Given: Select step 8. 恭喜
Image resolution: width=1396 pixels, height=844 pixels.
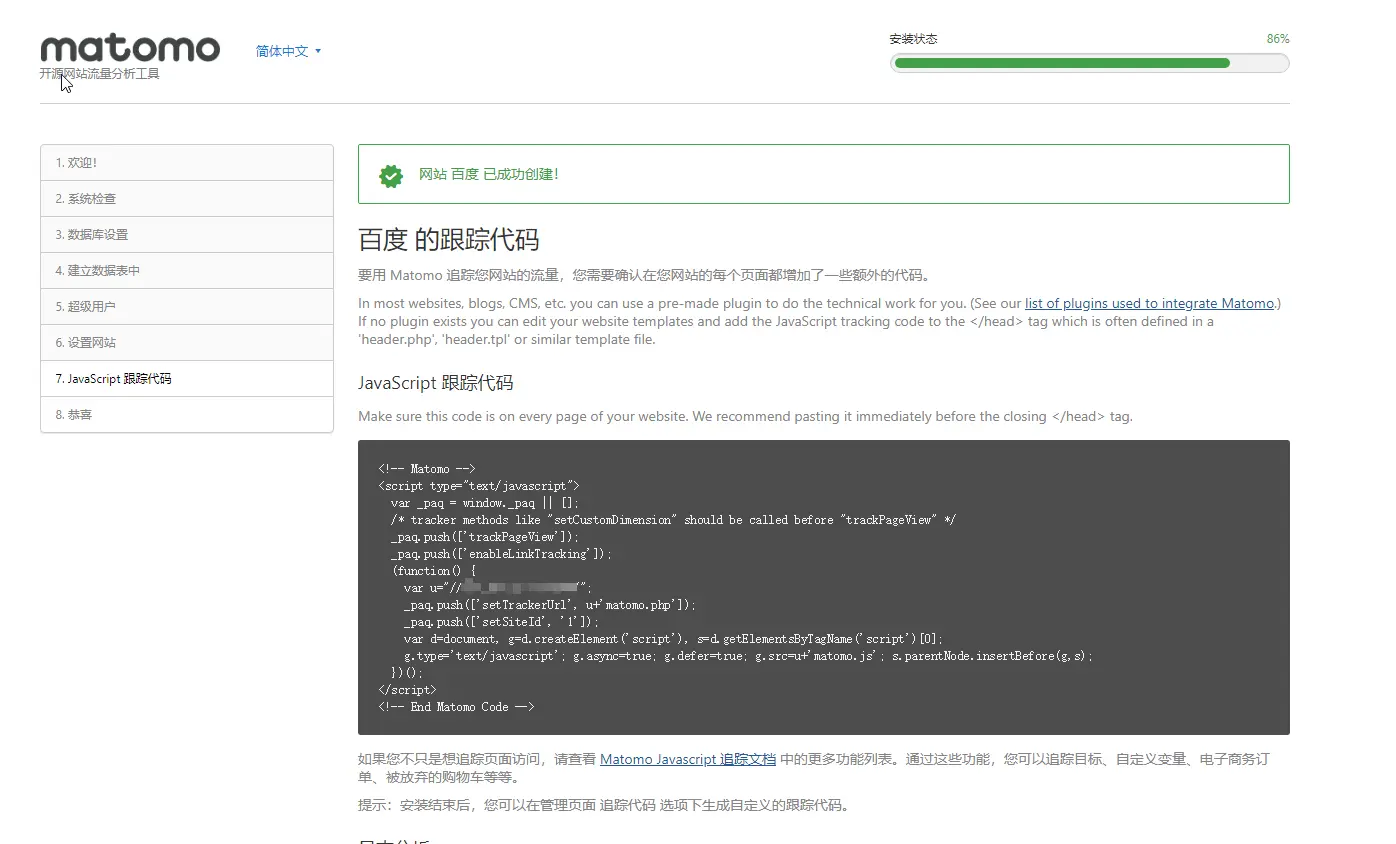Looking at the screenshot, I should point(187,415).
